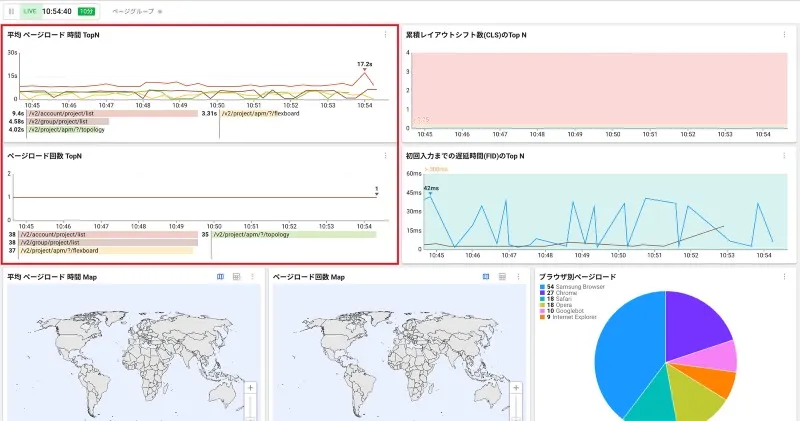Pause the live monitoring with the pause icon
The image size is (800, 421).
pos(11,11)
